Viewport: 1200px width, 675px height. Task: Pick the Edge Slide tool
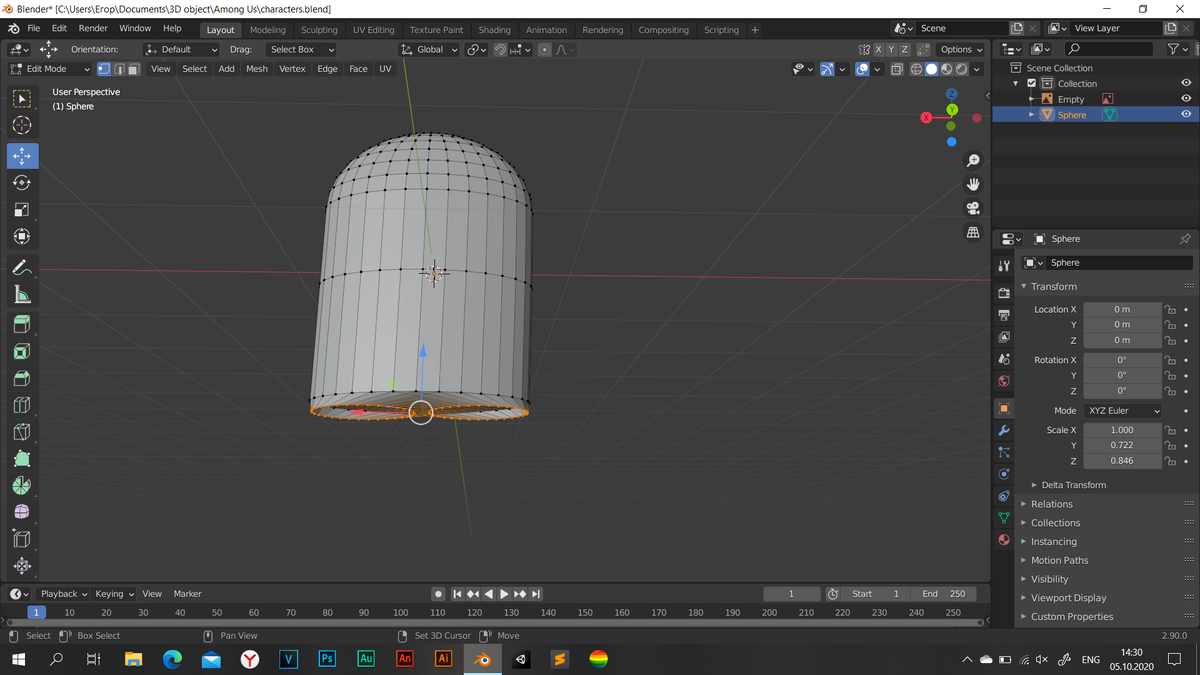coord(22,539)
